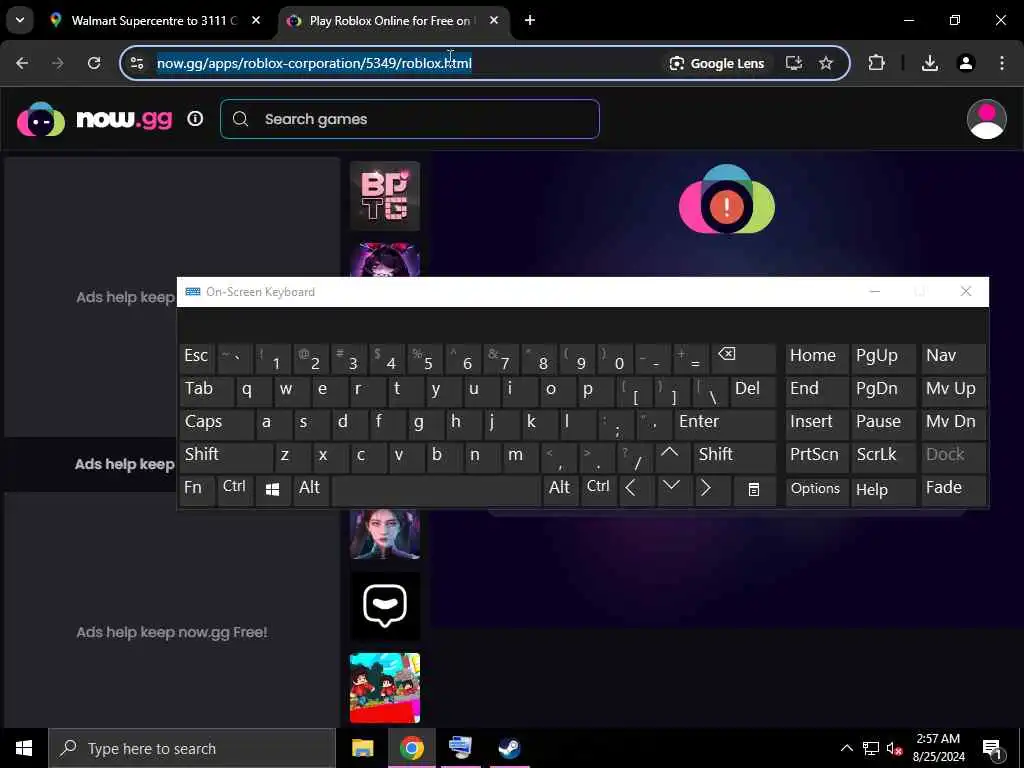This screenshot has width=1024, height=768.
Task: Click the muted volume tray icon
Action: [894, 748]
